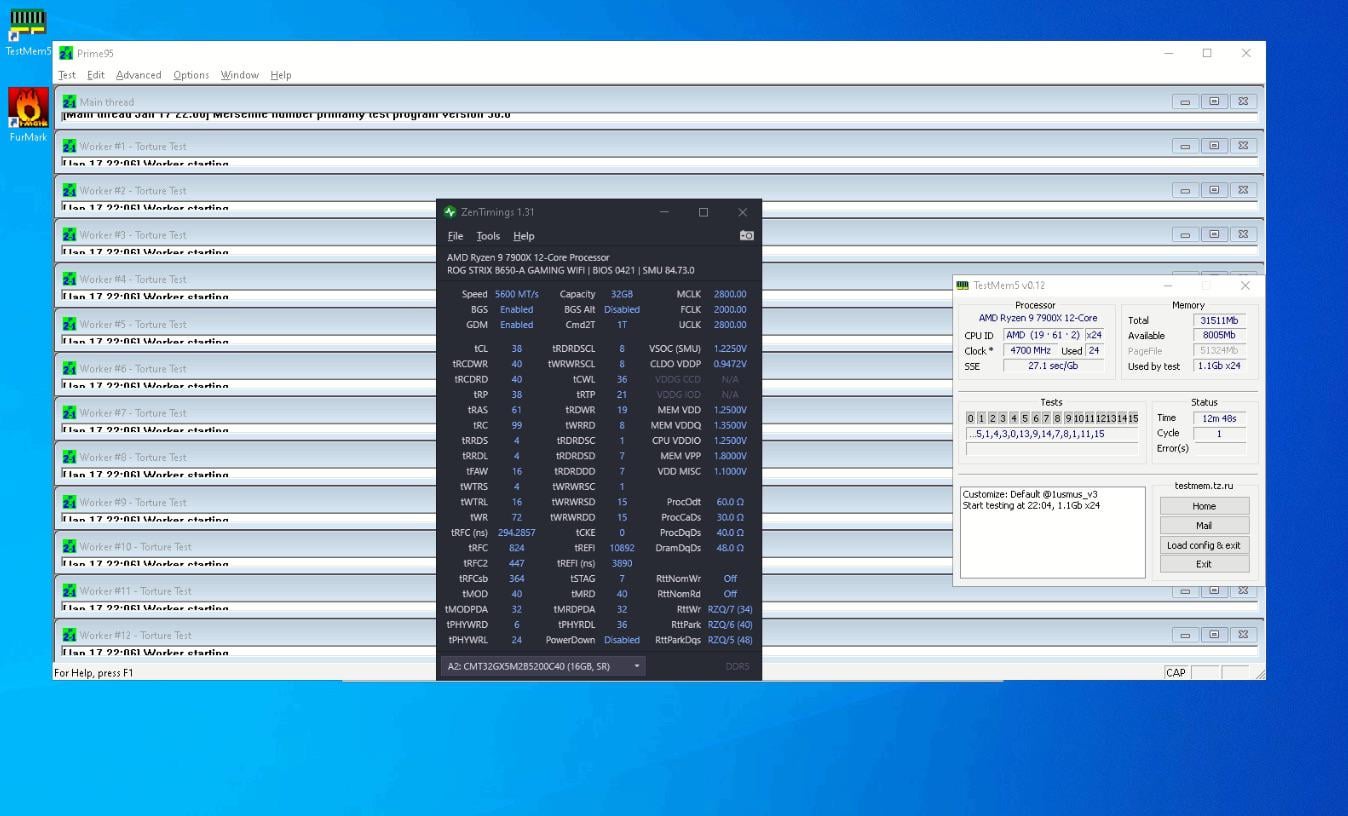Click the Worker #11 window icon
Screen dimensions: 1348x816
[69, 591]
